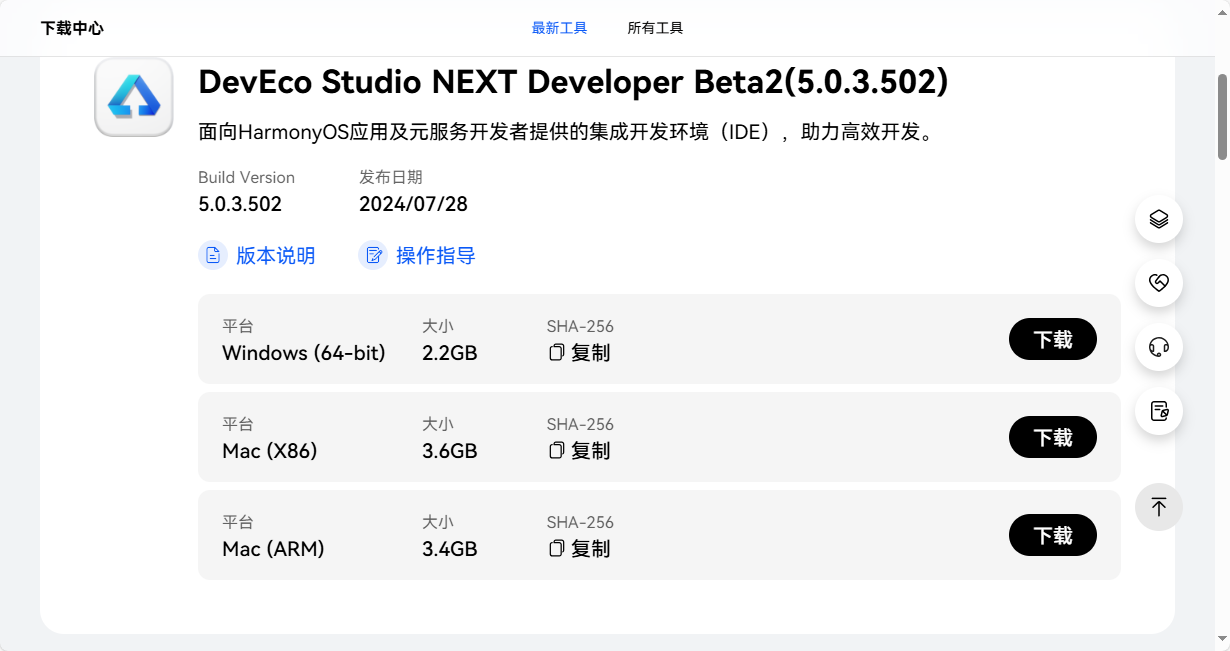Screen dimensions: 1230x651
Task: Switch to the 所有工具 tab
Action: pyautogui.click(x=655, y=28)
